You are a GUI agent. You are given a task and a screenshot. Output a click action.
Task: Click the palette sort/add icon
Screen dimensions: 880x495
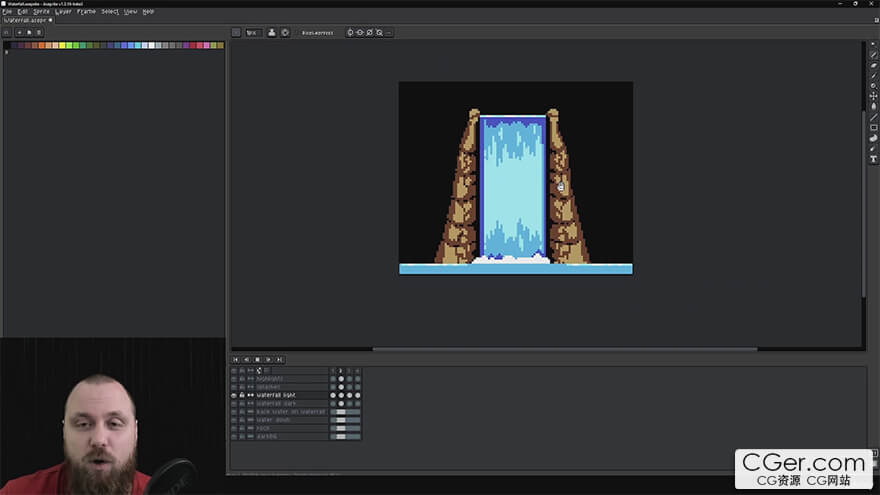pos(19,33)
